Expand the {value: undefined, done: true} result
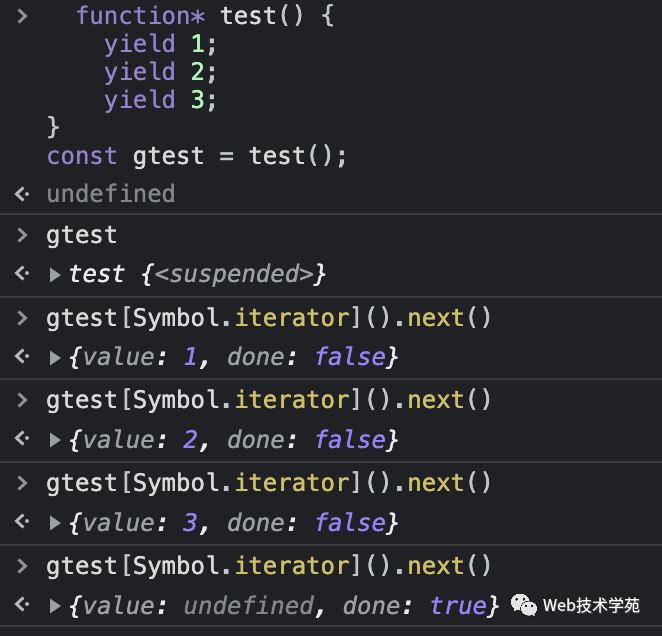The height and width of the screenshot is (636, 662). coord(55,606)
